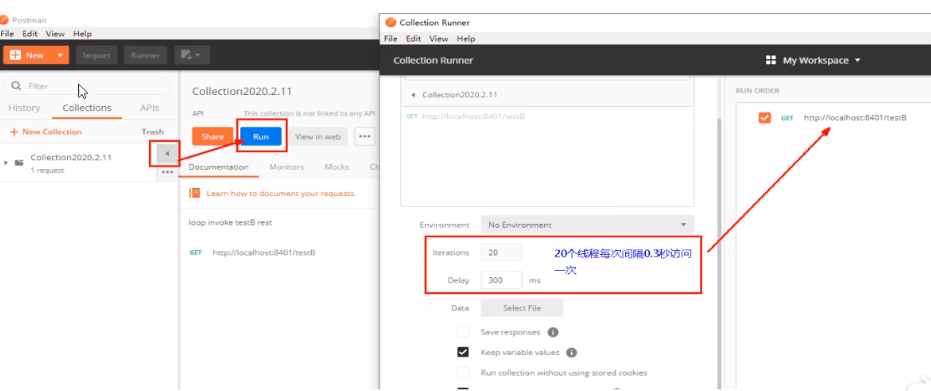Open the Help menu in Collection Runner
The width and height of the screenshot is (931, 391).
(x=466, y=39)
